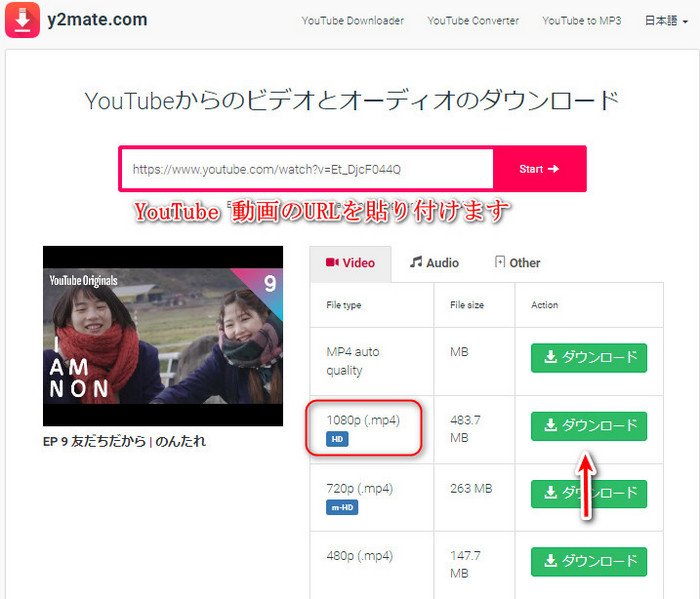Select the video thumbnail I AM NON
The width and height of the screenshot is (700, 599).
coord(163,336)
